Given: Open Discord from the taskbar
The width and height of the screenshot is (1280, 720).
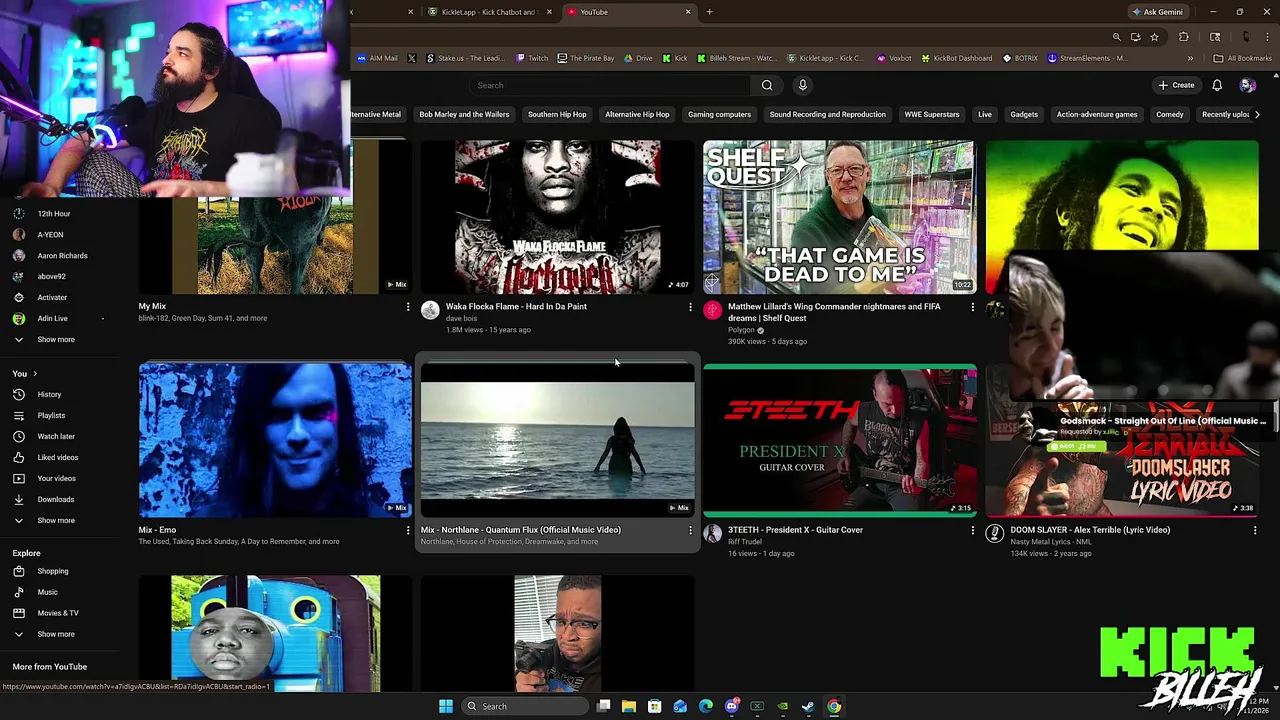Looking at the screenshot, I should pyautogui.click(x=731, y=706).
